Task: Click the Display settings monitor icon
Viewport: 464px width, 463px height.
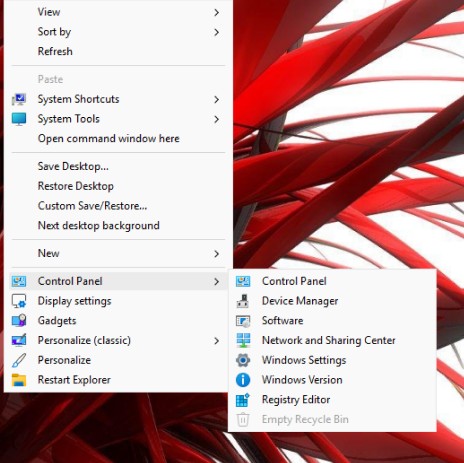Action: point(19,301)
